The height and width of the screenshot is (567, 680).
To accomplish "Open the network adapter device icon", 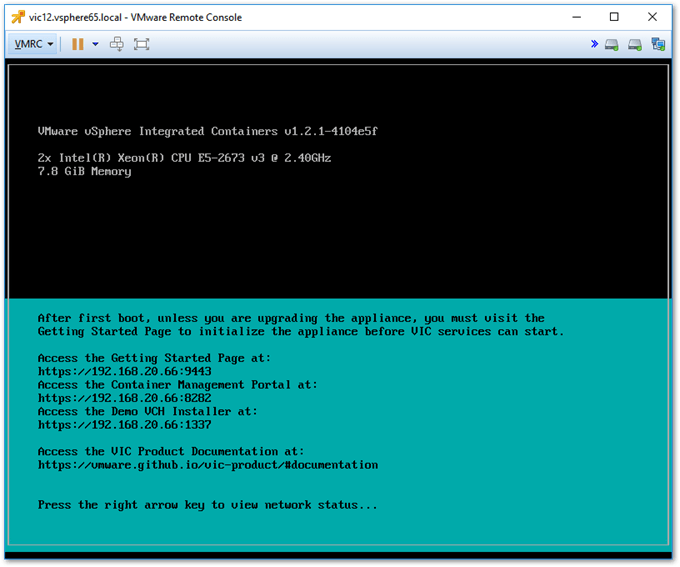I will pos(658,44).
